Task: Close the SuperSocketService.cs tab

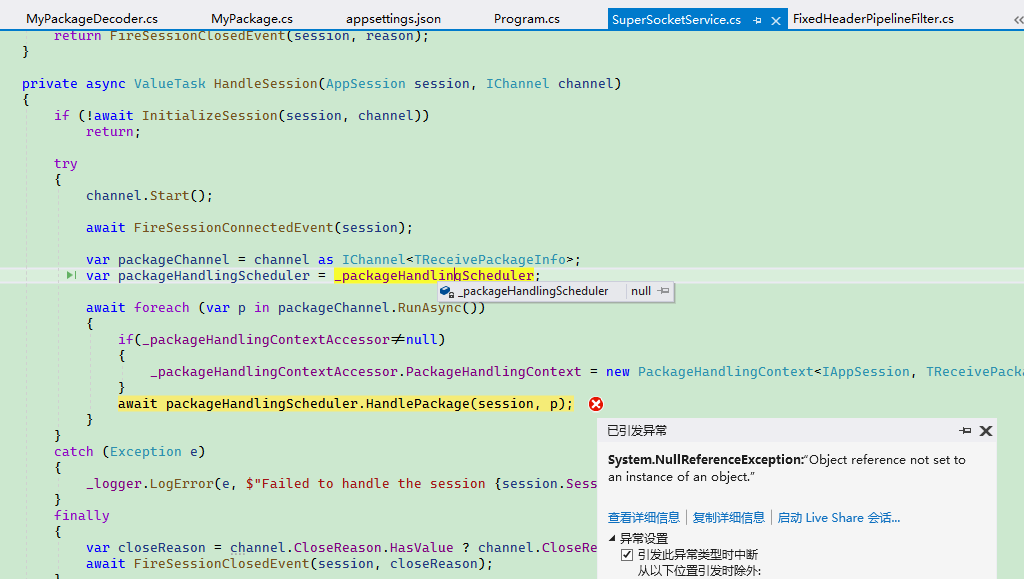Action: pos(774,18)
